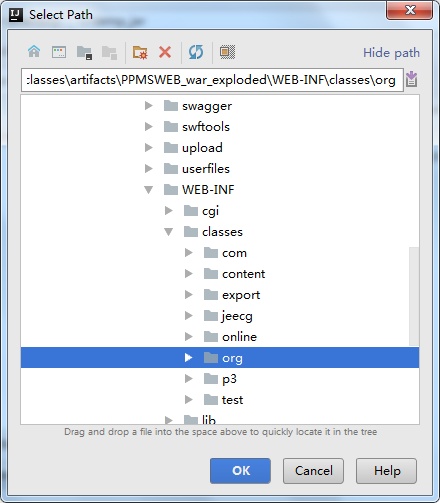Select the upload folder icon
Viewport: 440px width, 503px height.
pos(171,148)
